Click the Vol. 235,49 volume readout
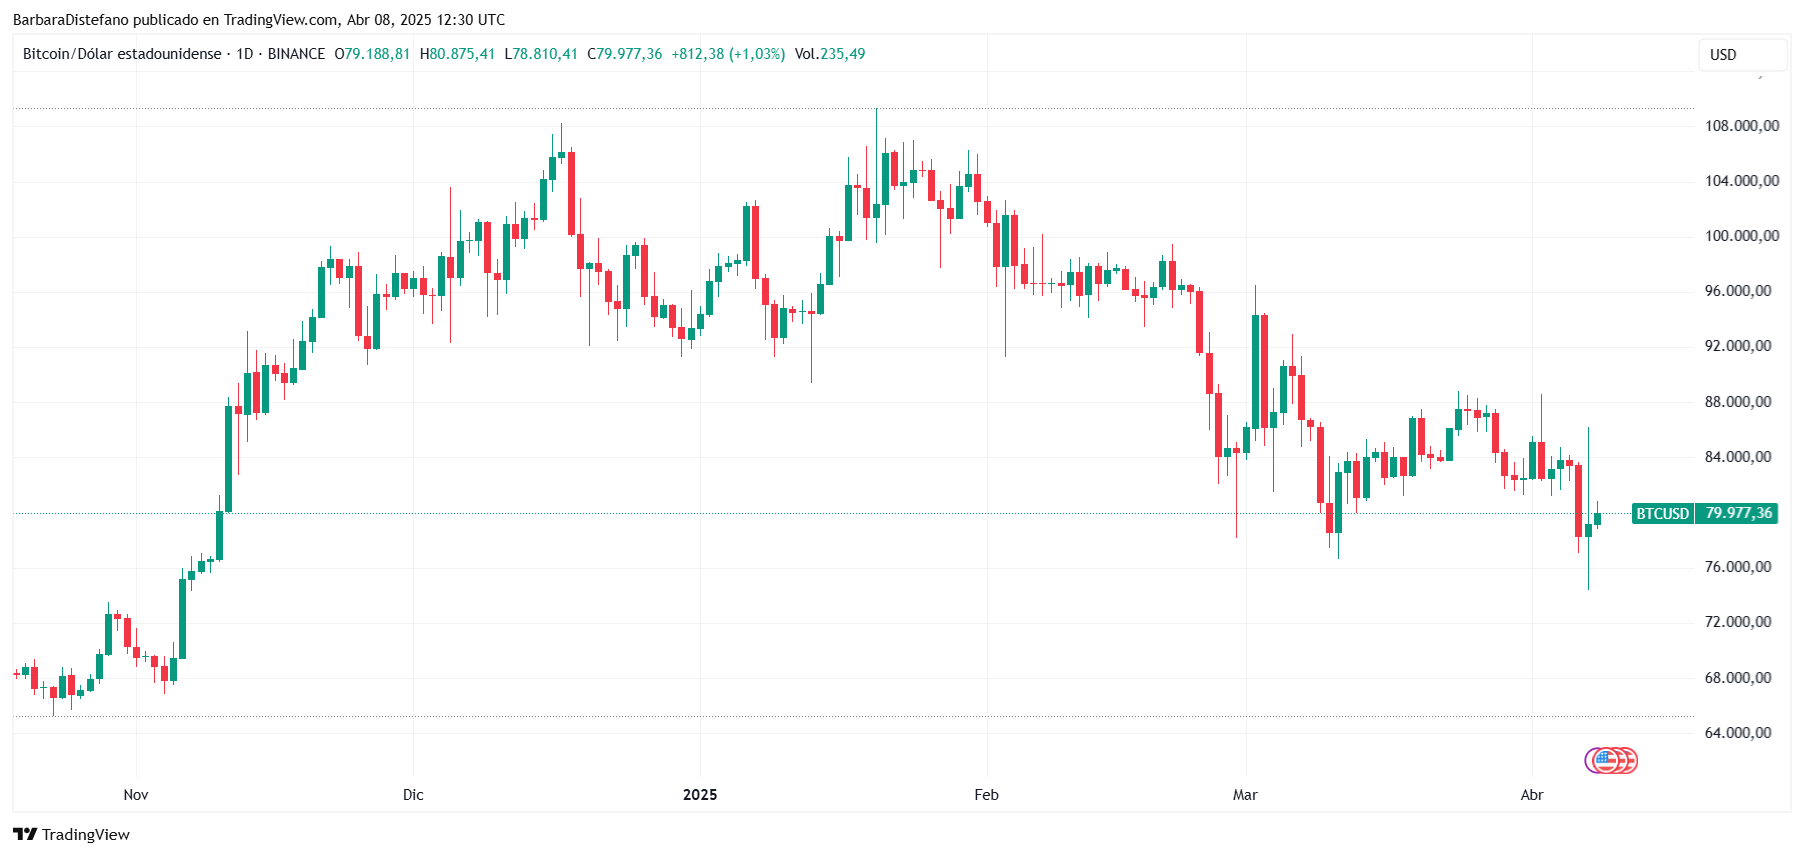The height and width of the screenshot is (856, 1804). [830, 54]
